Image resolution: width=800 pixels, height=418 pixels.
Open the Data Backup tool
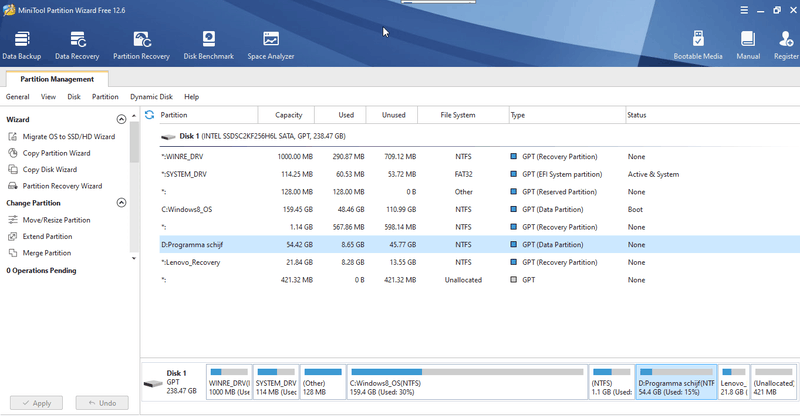pos(20,43)
